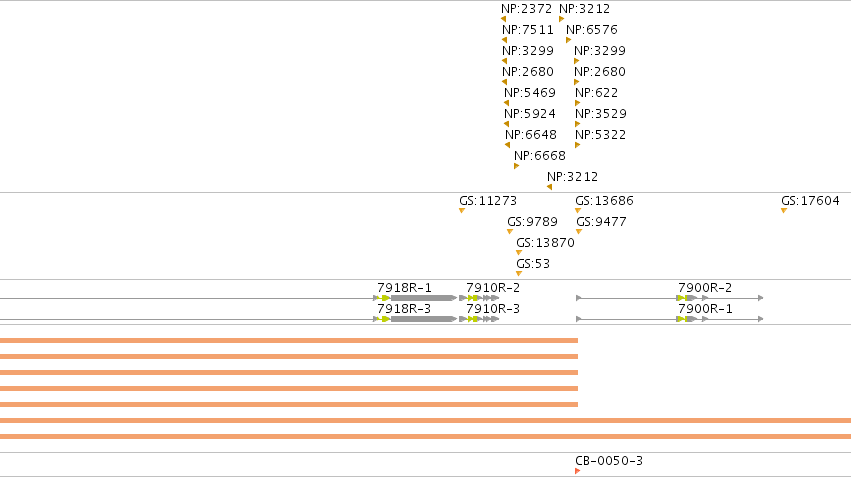Image resolution: width=851 pixels, height=477 pixels.
Task: Click the right-pointing arrow marker under NP:3212
Action: click(x=562, y=20)
